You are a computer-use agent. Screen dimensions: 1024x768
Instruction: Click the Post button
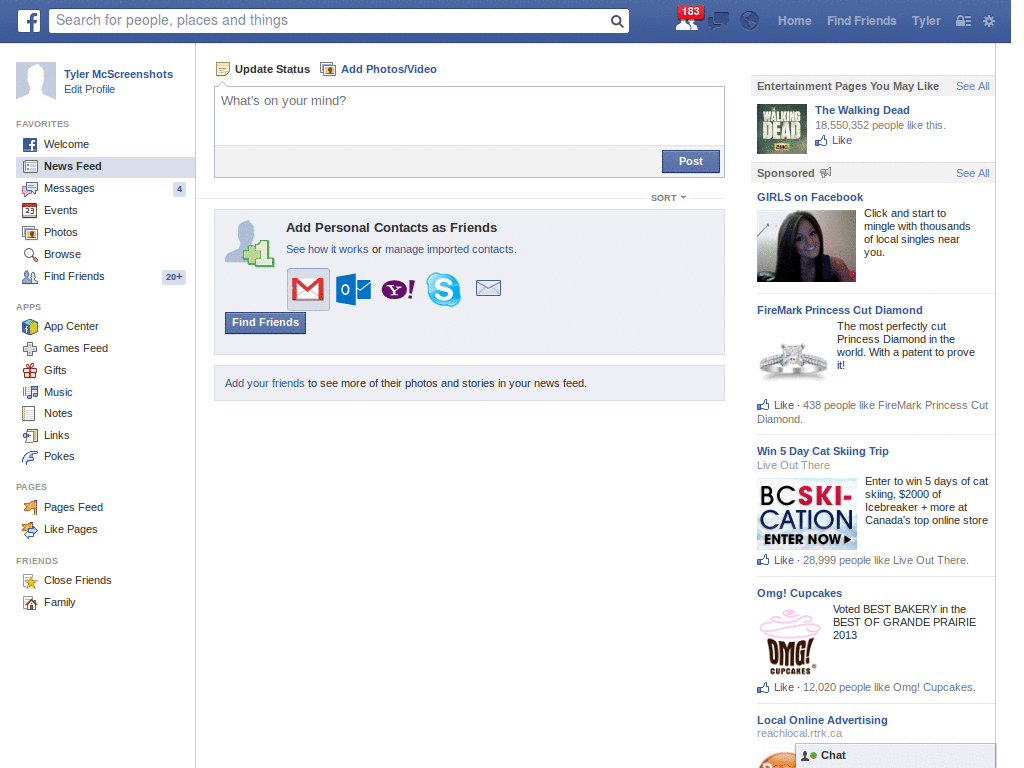click(x=690, y=161)
